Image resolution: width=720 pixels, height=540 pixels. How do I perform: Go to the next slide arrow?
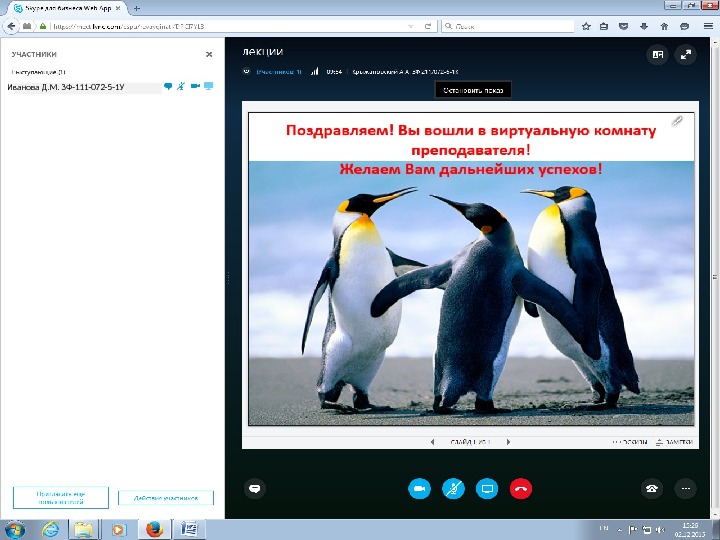click(x=508, y=442)
